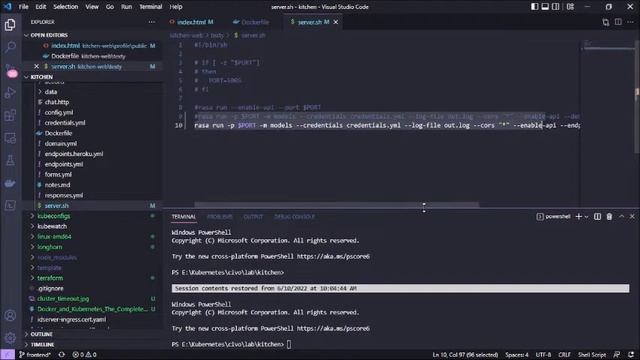This screenshot has width=640, height=360.
Task: Switch to the Problems panel tab
Action: [x=220, y=217]
